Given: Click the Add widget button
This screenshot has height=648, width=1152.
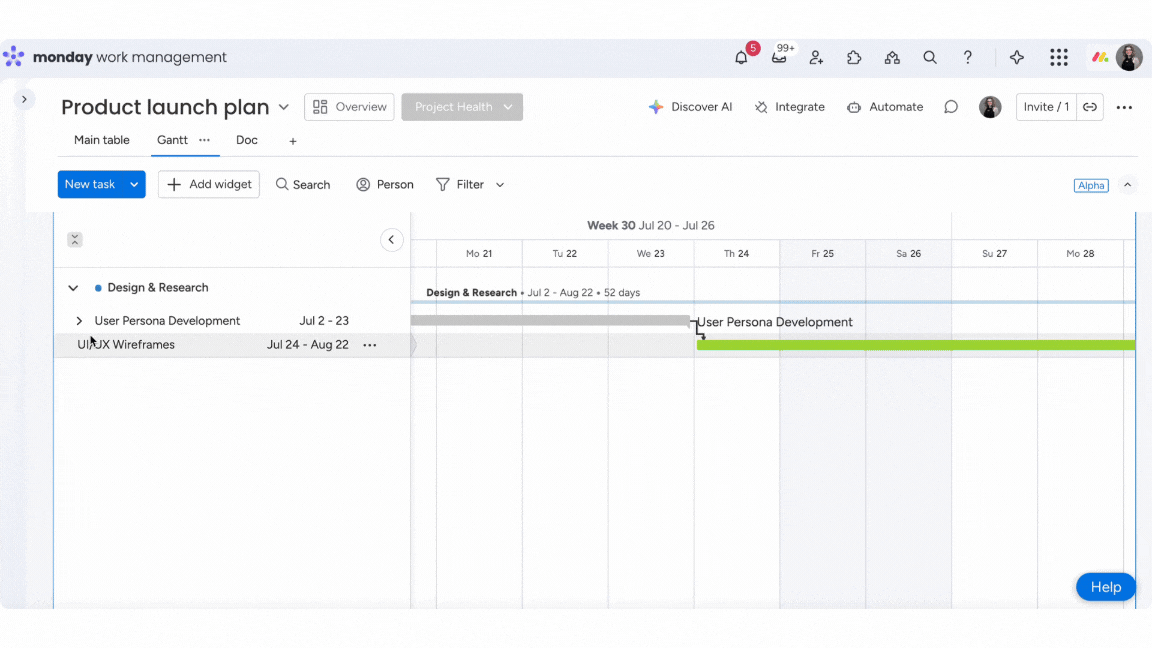Looking at the screenshot, I should [209, 185].
